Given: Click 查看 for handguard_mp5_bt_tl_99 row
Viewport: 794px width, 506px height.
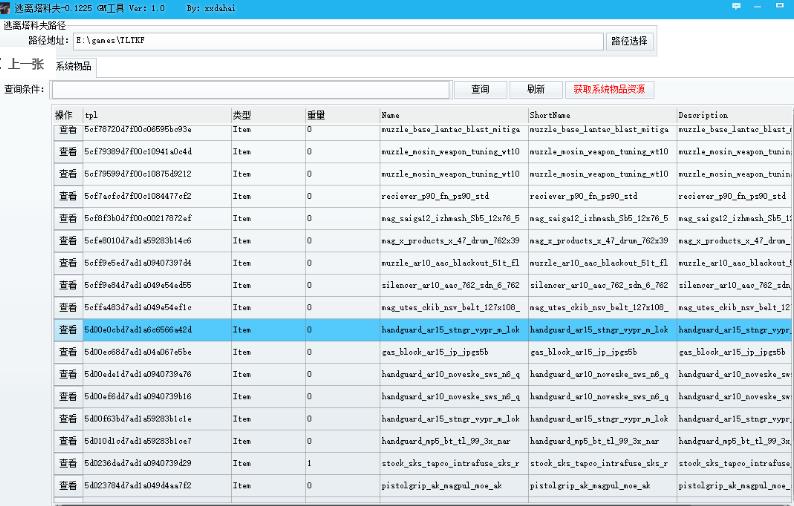Looking at the screenshot, I should point(68,441).
